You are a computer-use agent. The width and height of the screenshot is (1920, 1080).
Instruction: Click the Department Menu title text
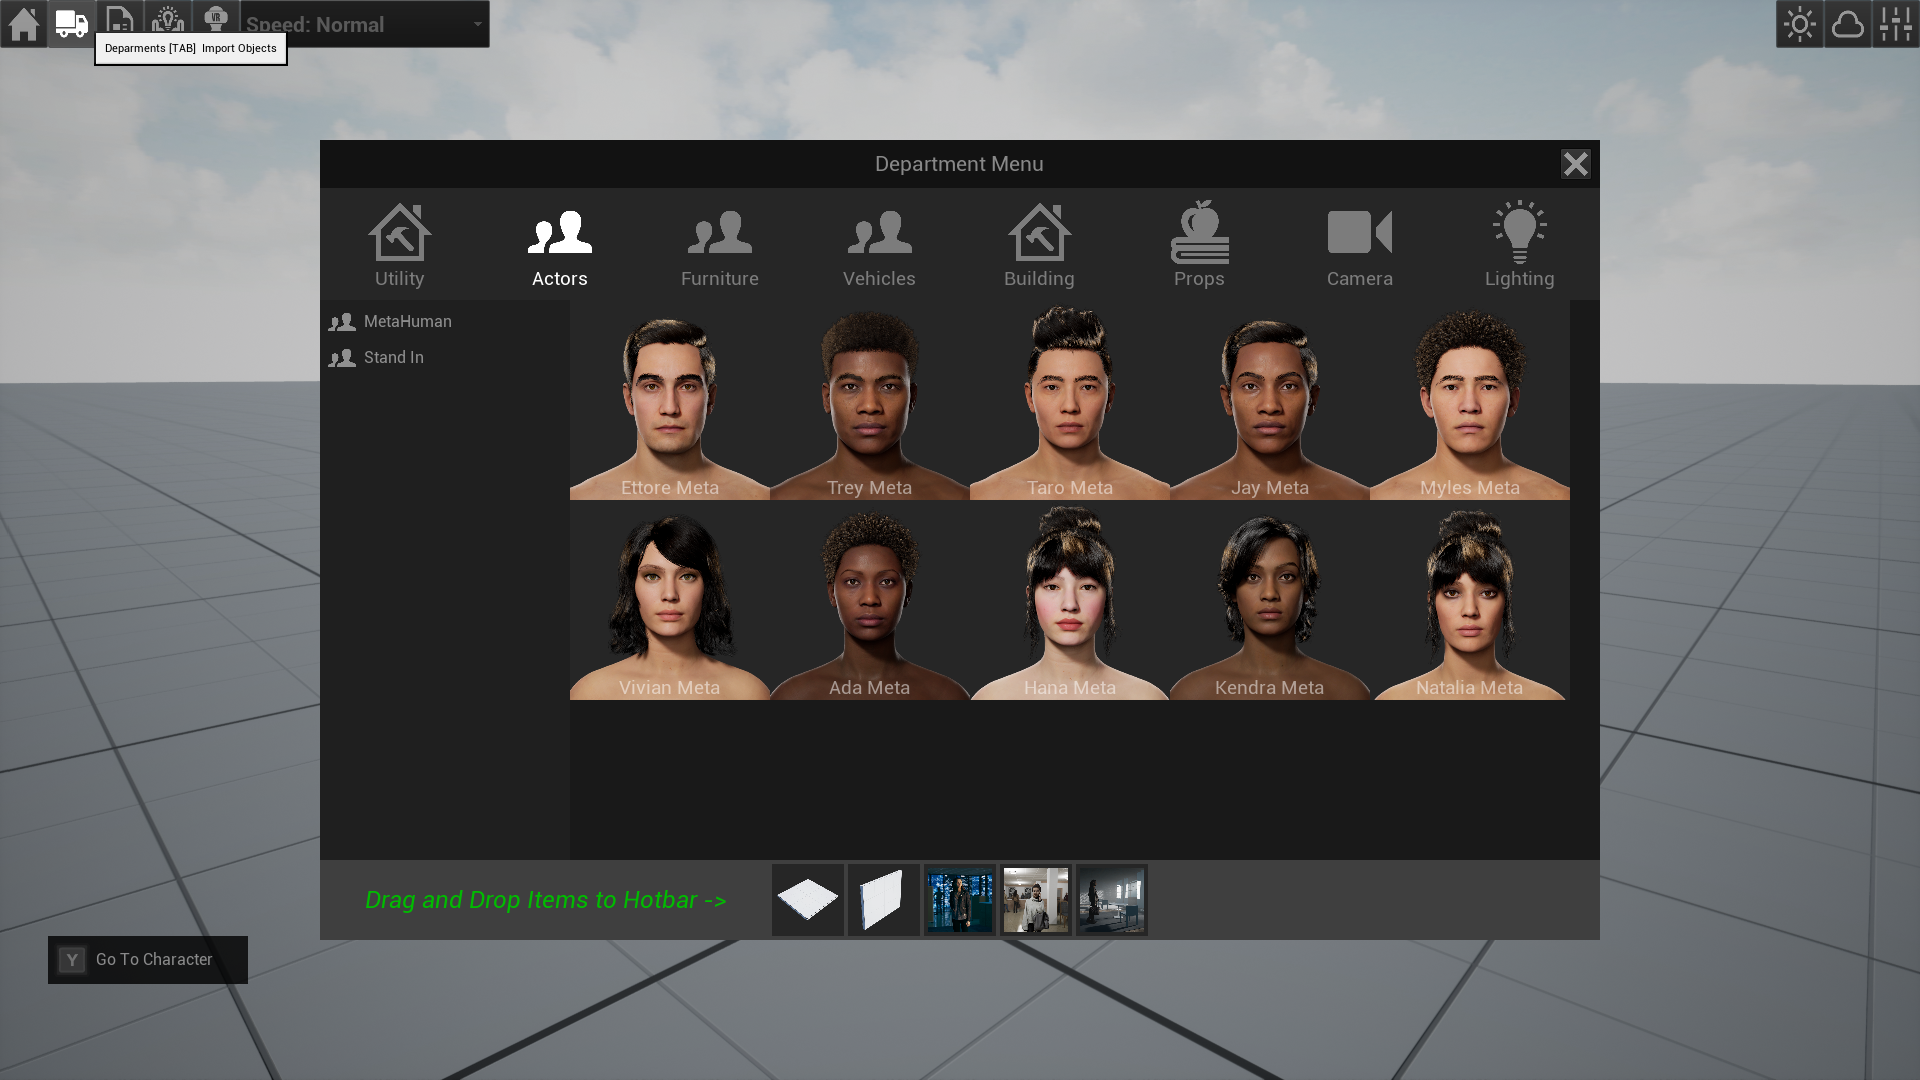coord(959,164)
